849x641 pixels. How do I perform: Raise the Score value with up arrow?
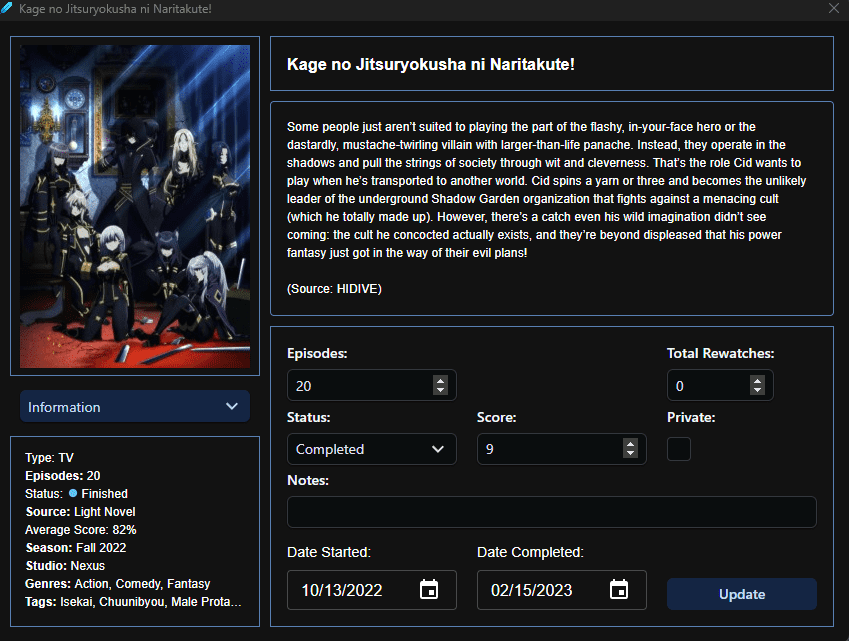(x=630, y=444)
